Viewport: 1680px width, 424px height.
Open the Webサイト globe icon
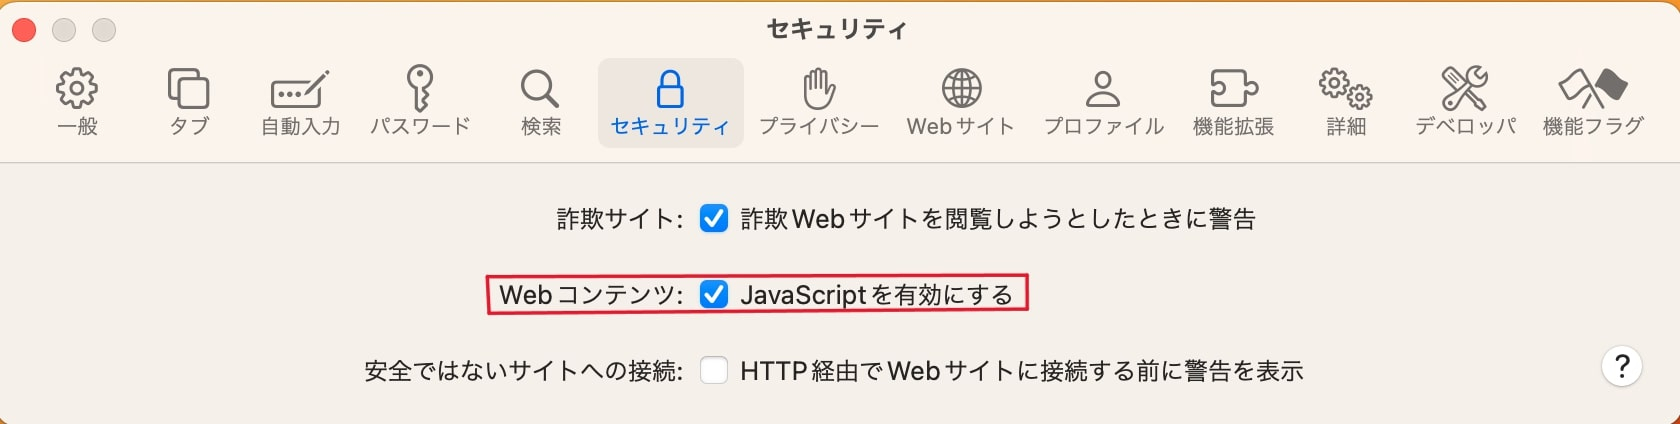coord(961,89)
